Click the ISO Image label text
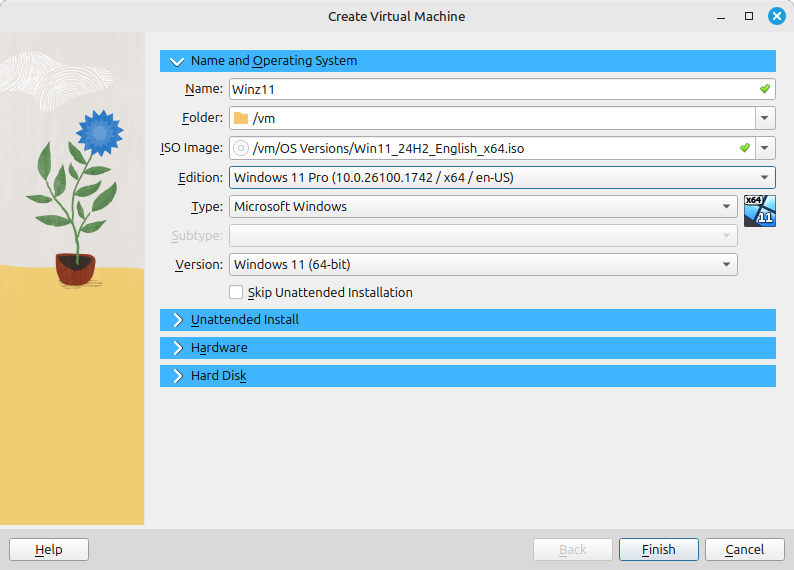The height and width of the screenshot is (570, 794). (x=191, y=148)
